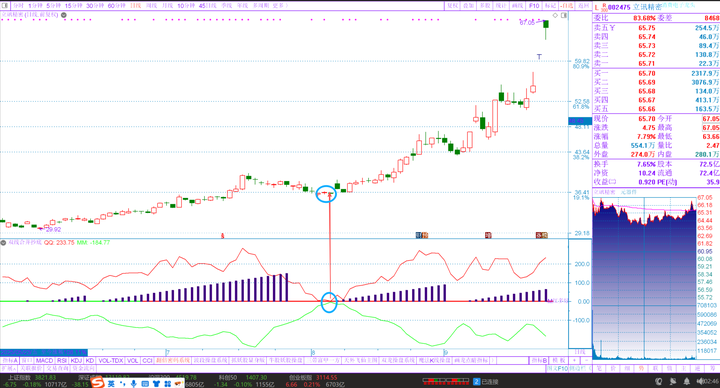
Task: Select the 月线 monthly chart tab
Action: coord(168,6)
